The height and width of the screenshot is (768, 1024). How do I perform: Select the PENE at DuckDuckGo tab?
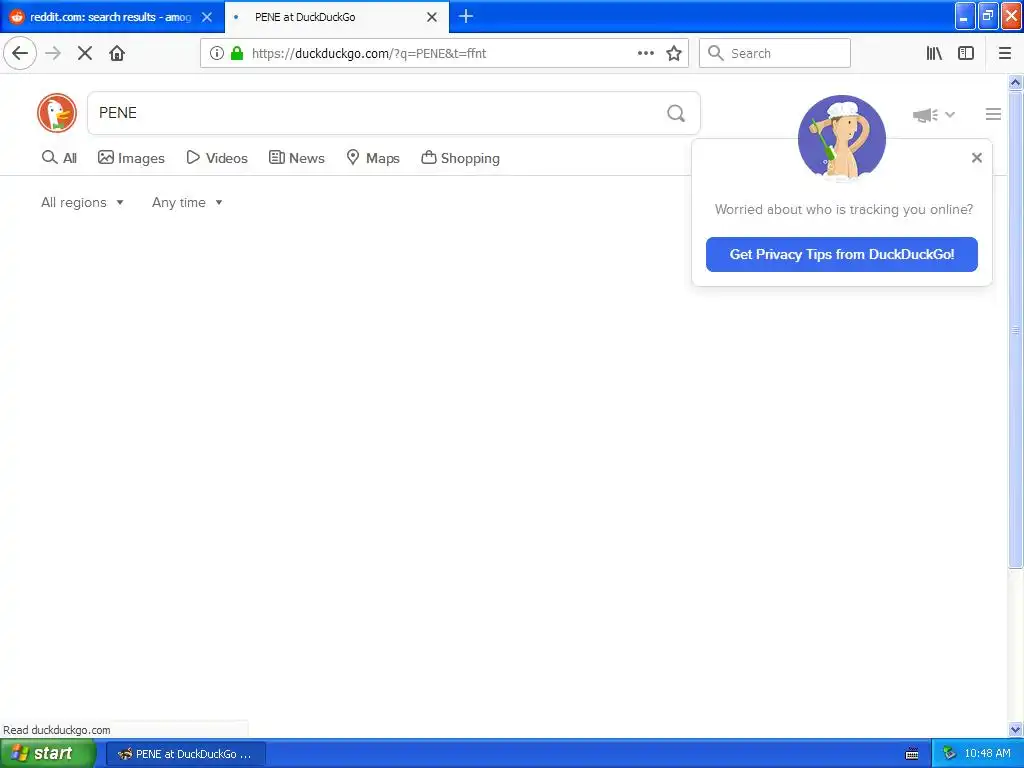336,17
